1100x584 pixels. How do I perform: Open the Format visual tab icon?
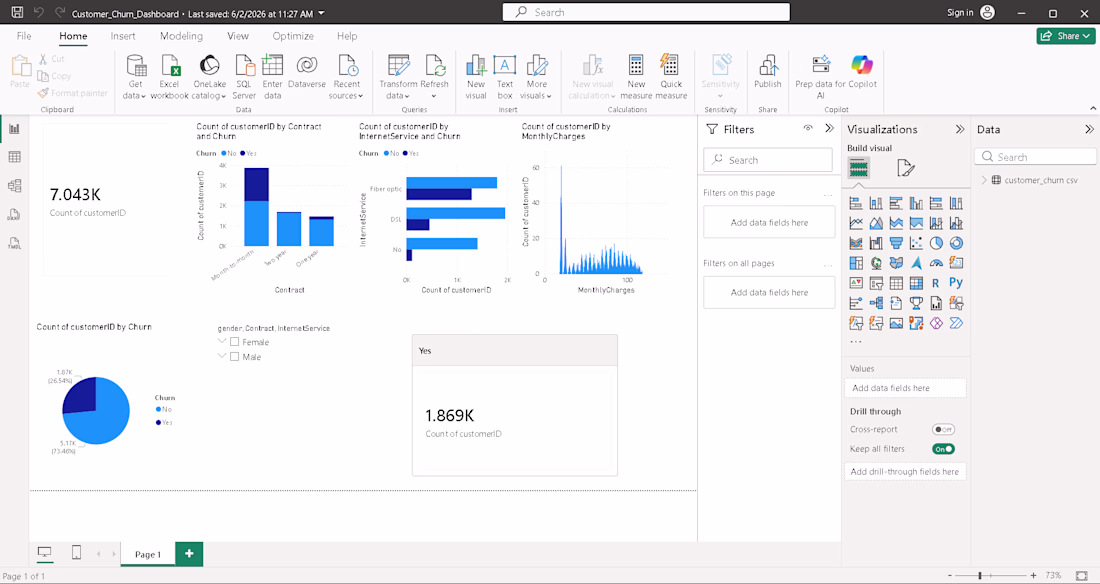coord(906,168)
